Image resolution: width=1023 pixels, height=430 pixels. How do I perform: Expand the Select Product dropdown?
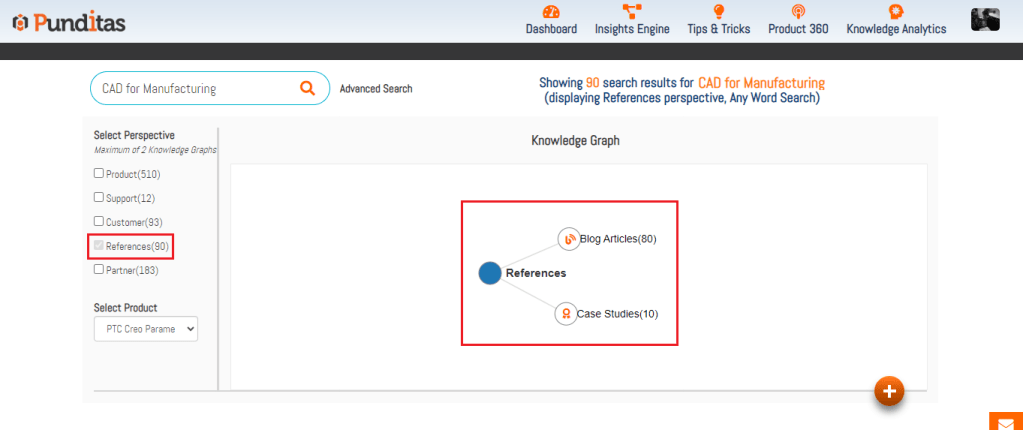146,329
